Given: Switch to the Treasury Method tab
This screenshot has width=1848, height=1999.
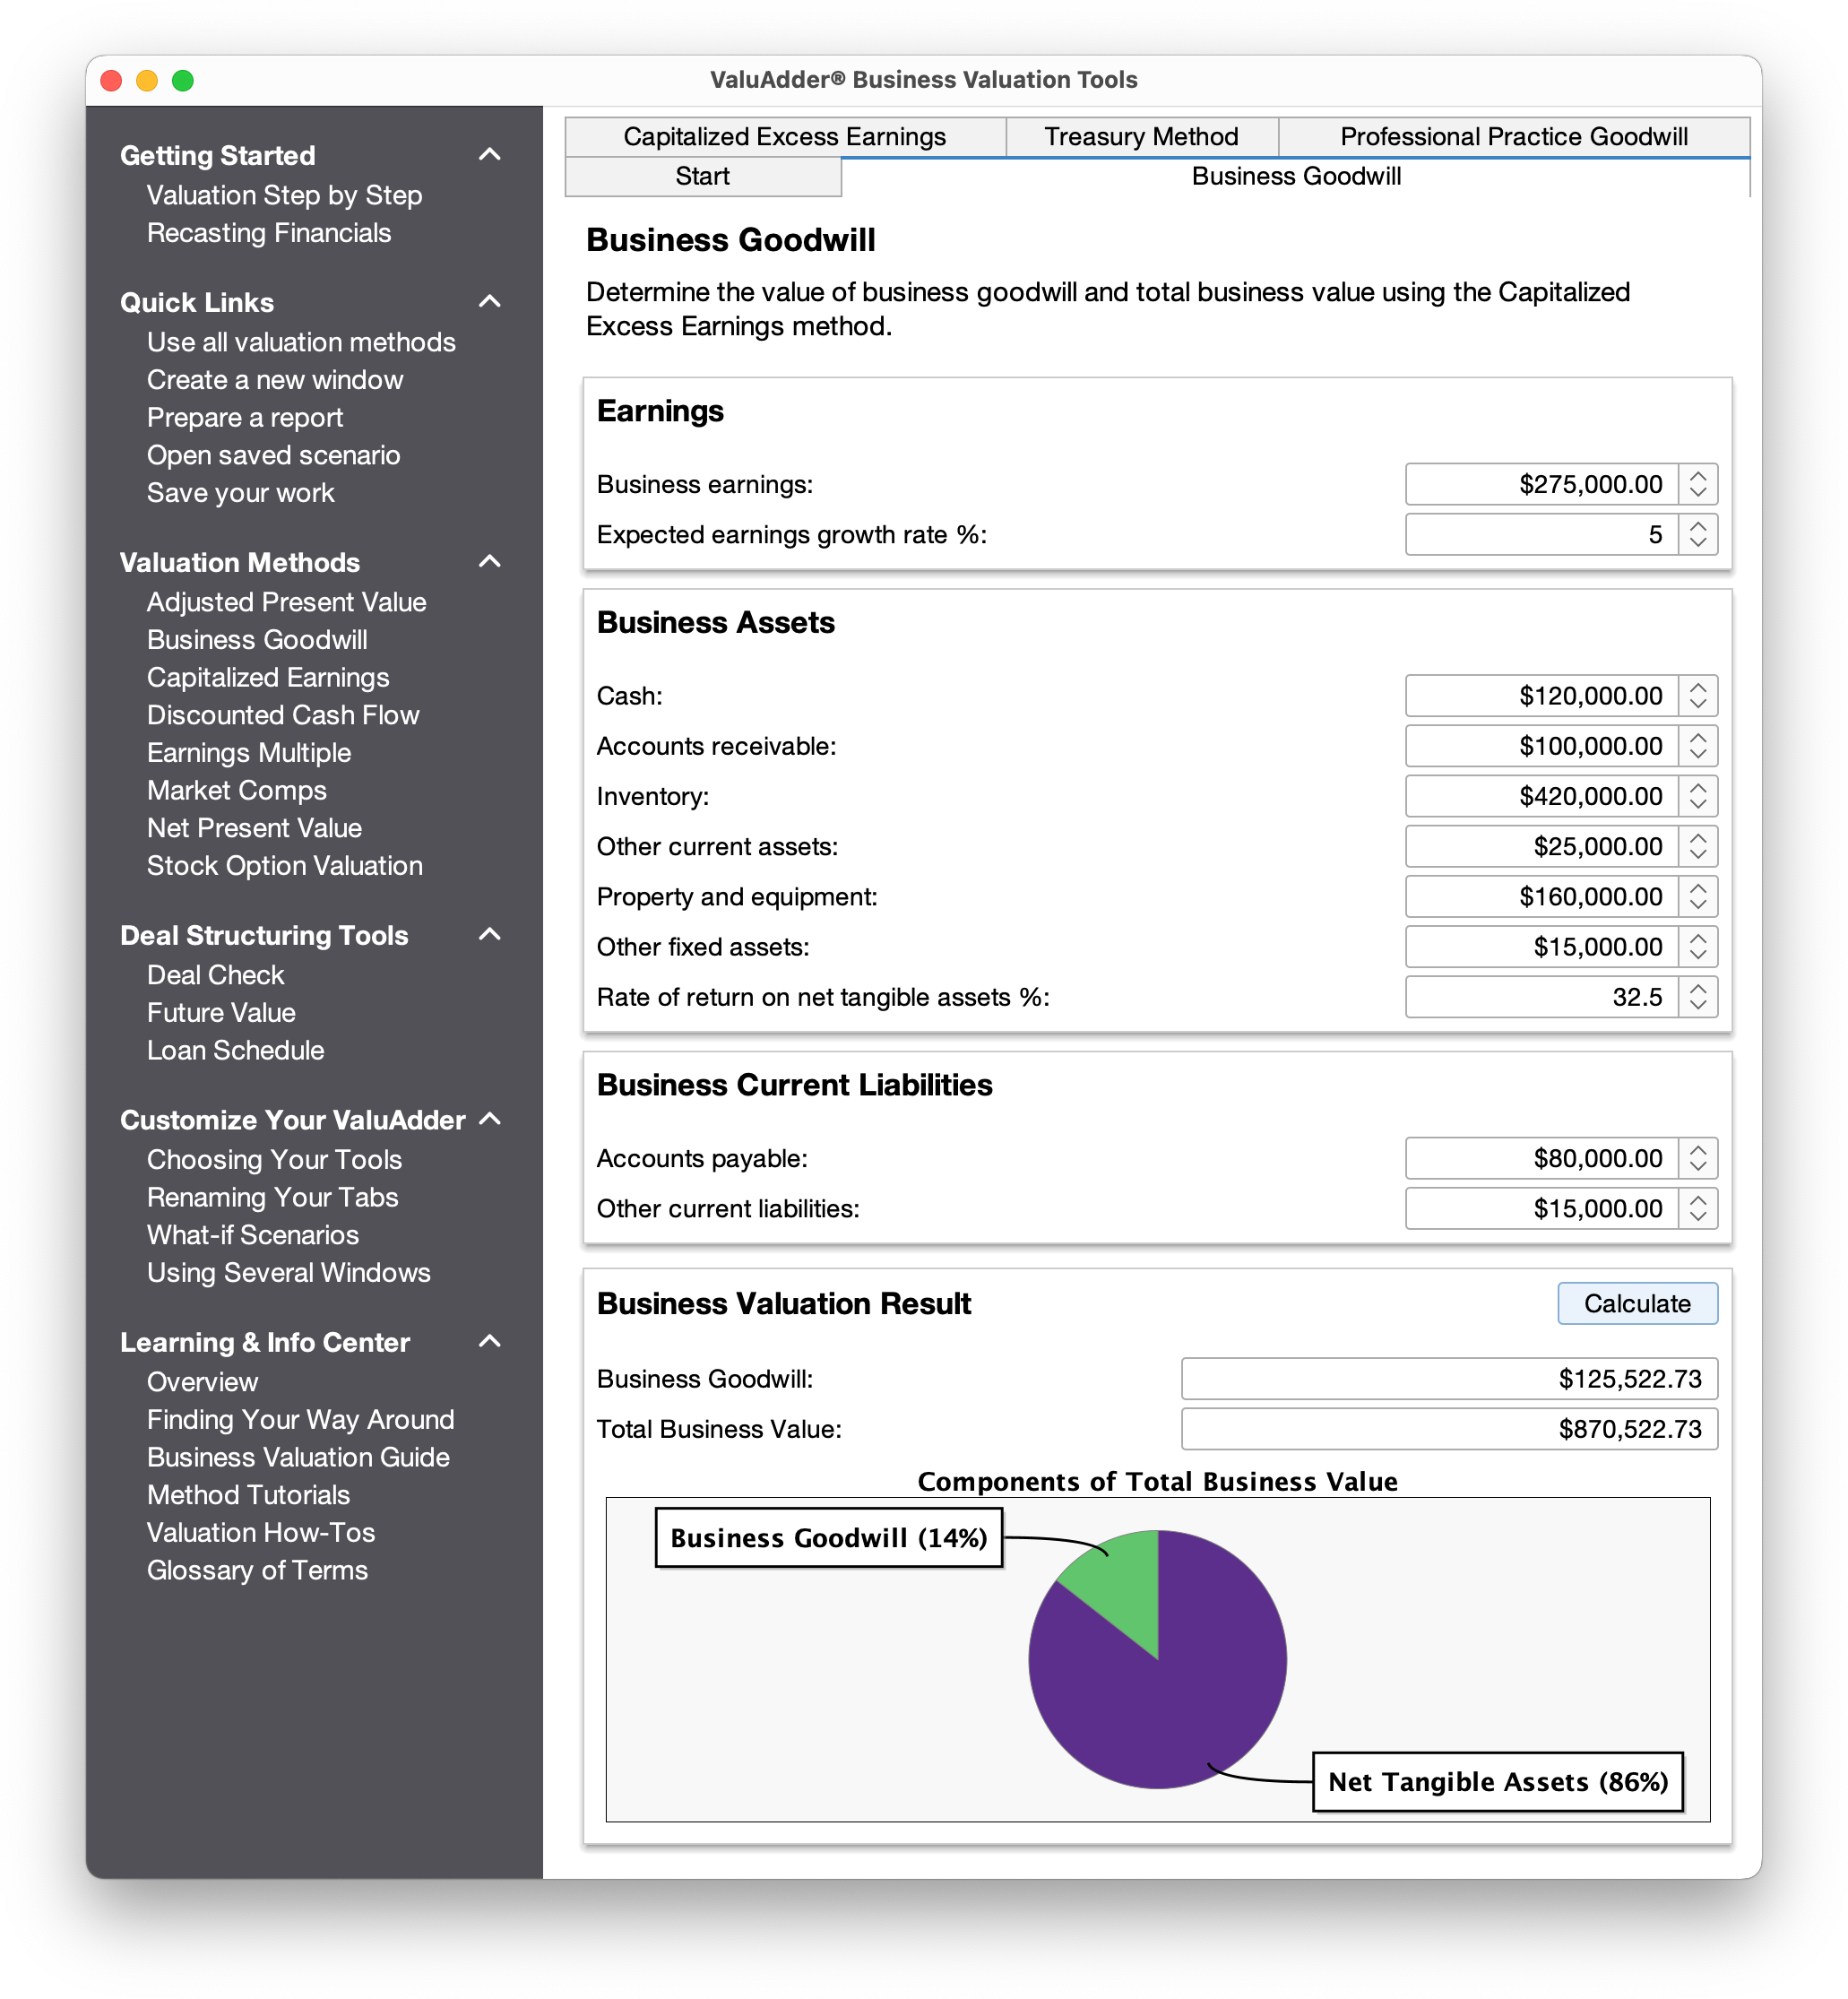Looking at the screenshot, I should click(x=1140, y=136).
